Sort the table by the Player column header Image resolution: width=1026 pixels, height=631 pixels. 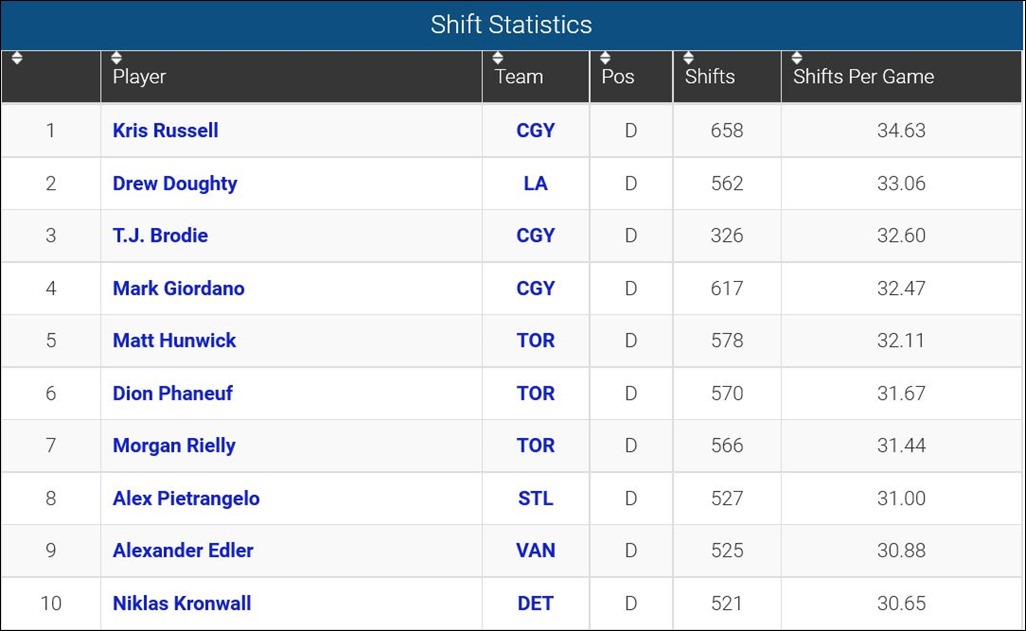pos(139,77)
